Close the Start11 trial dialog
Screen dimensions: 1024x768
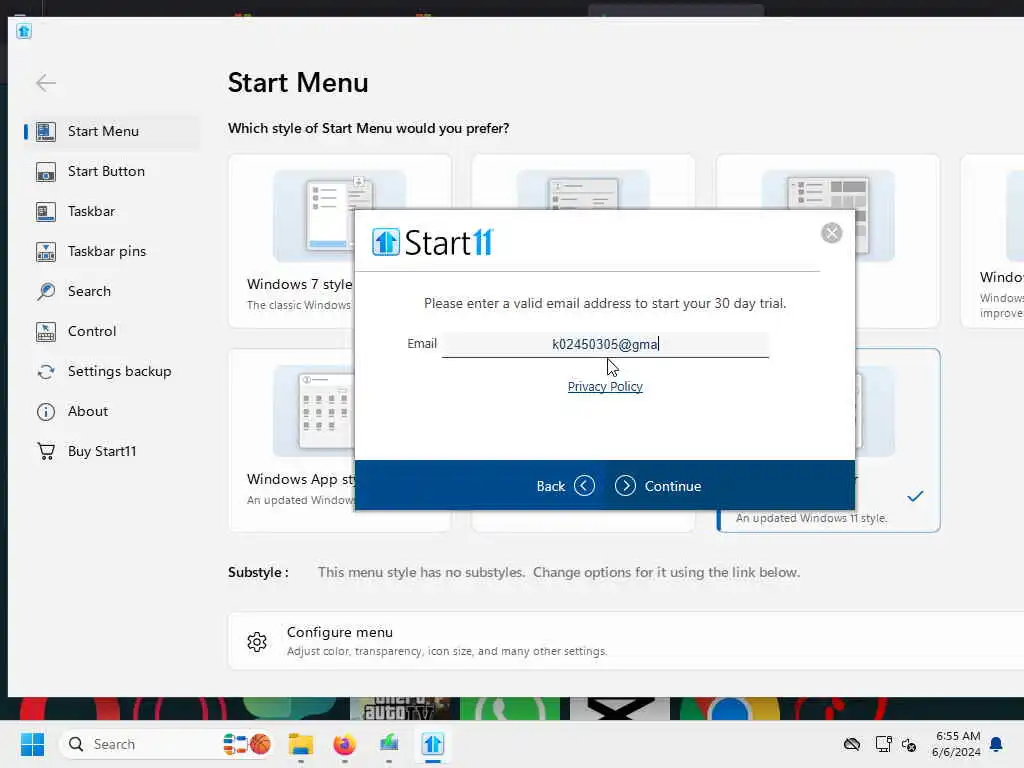[x=831, y=233]
